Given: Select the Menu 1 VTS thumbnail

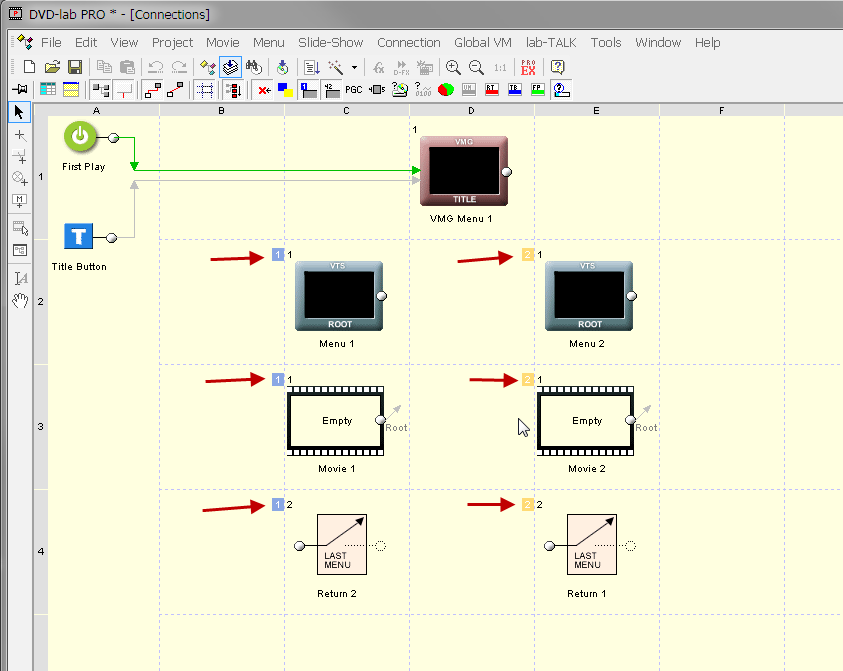Looking at the screenshot, I should 339,296.
